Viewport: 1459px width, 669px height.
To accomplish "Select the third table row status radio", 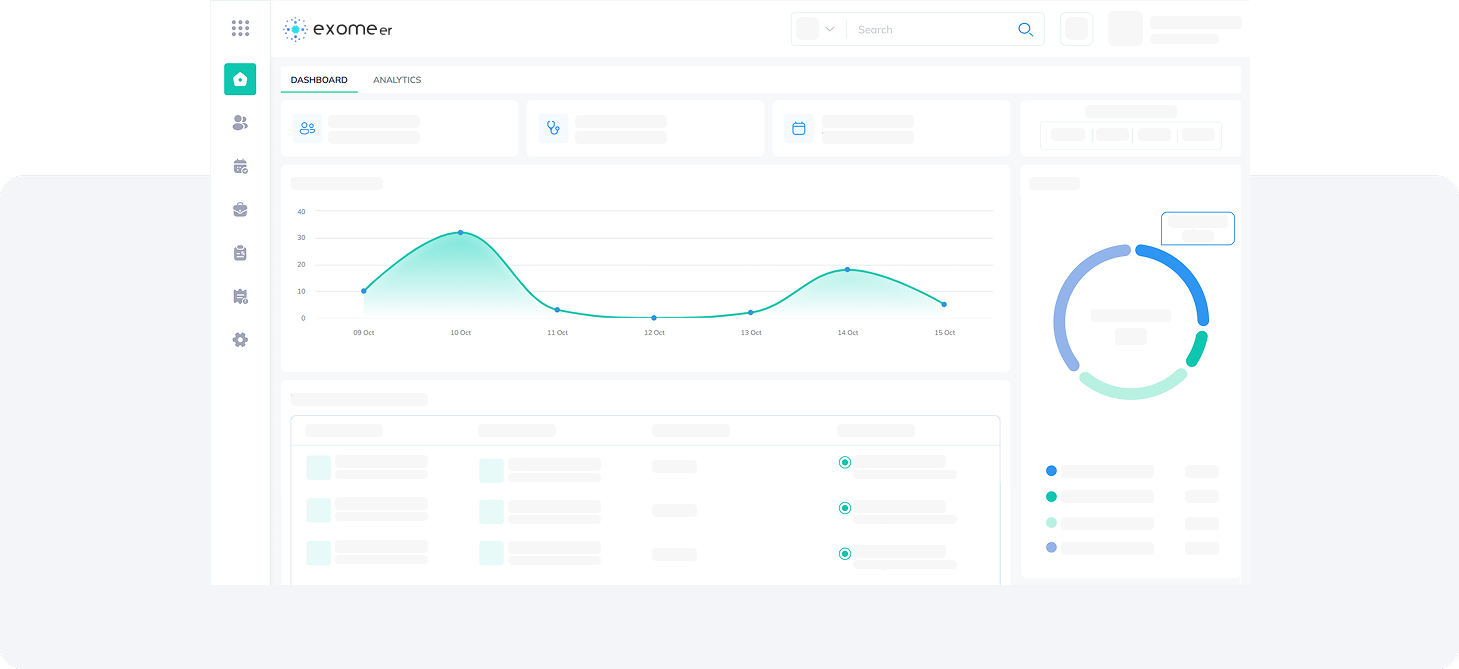I will [845, 554].
